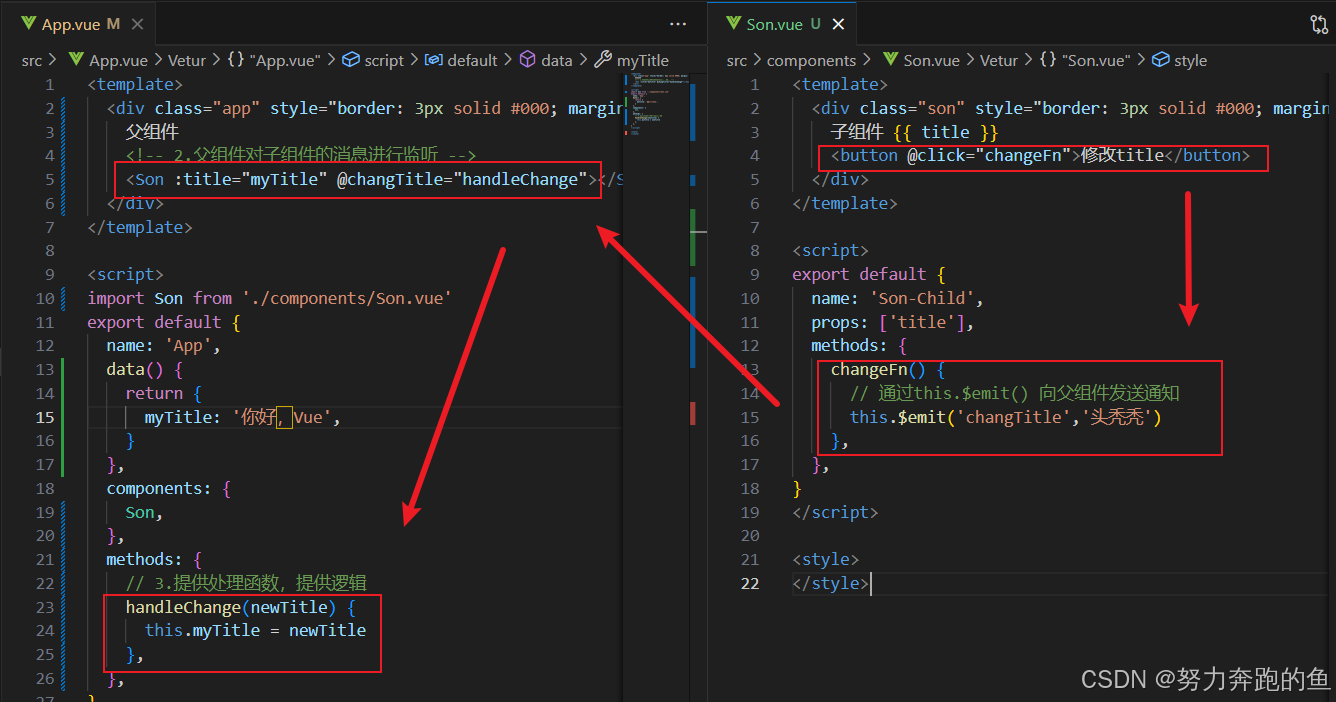Click line number 10 in App.vue
This screenshot has width=1336, height=702.
click(x=44, y=298)
